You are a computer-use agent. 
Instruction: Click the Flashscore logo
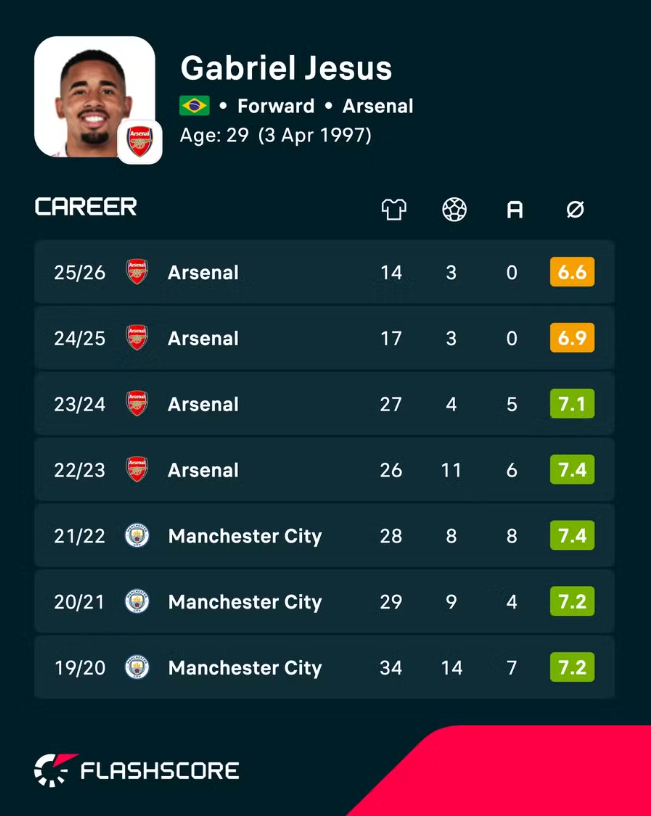[x=136, y=770]
